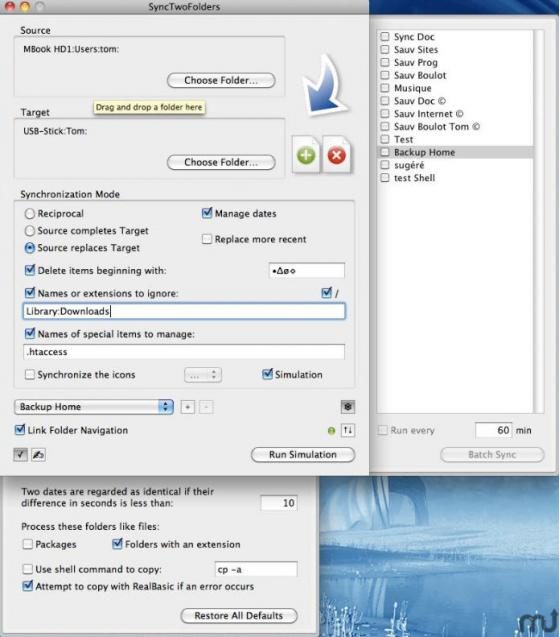
Task: Click the Run Simulation button
Action: coord(303,455)
